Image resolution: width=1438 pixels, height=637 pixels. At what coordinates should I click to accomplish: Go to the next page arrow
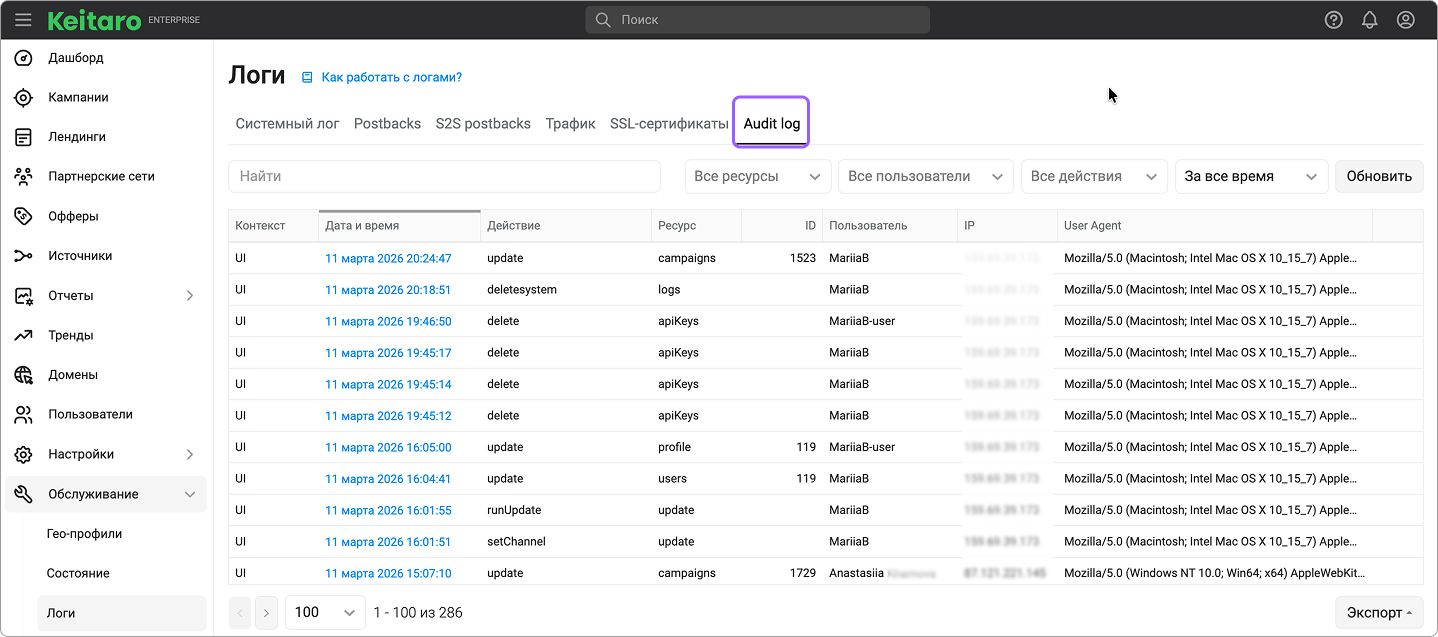(x=265, y=612)
